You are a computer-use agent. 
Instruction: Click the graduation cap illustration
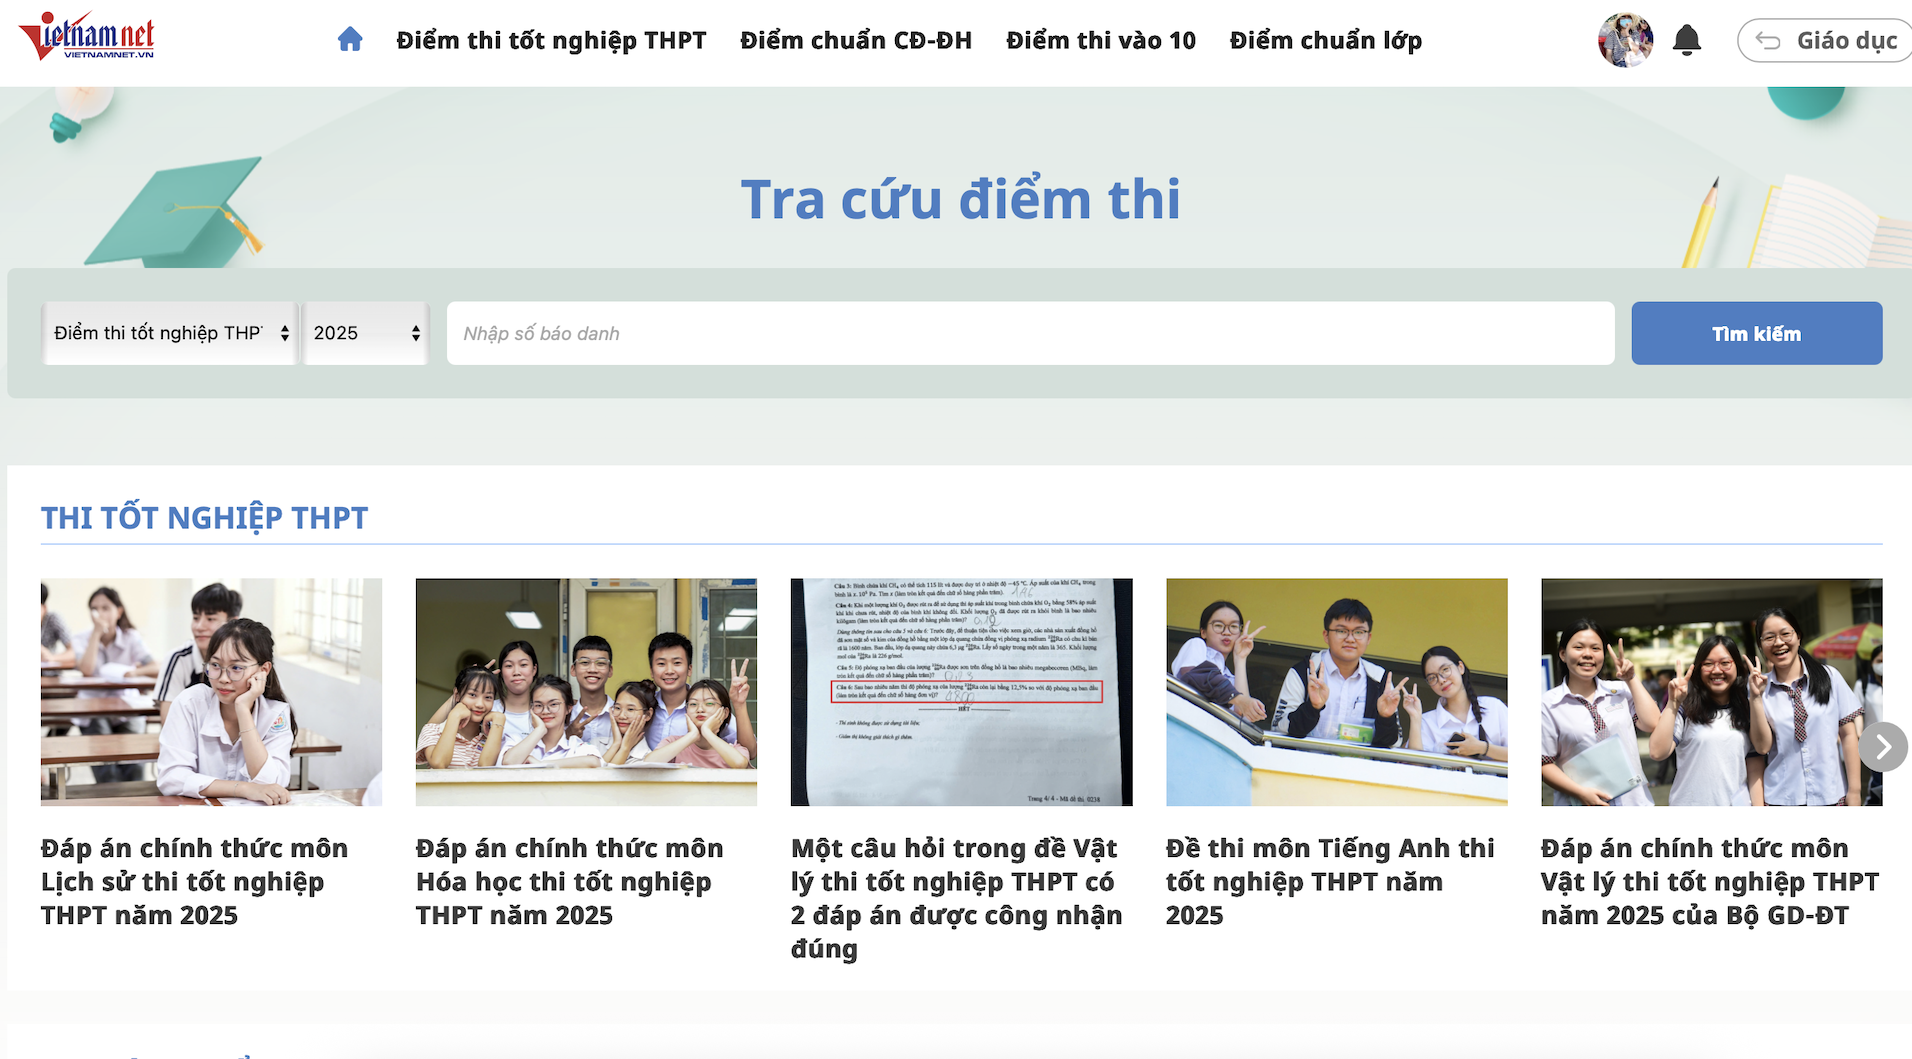[180, 210]
